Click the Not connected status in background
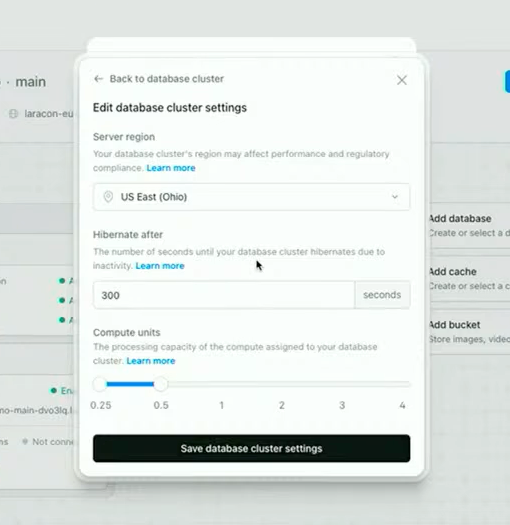510x525 pixels. click(x=49, y=442)
